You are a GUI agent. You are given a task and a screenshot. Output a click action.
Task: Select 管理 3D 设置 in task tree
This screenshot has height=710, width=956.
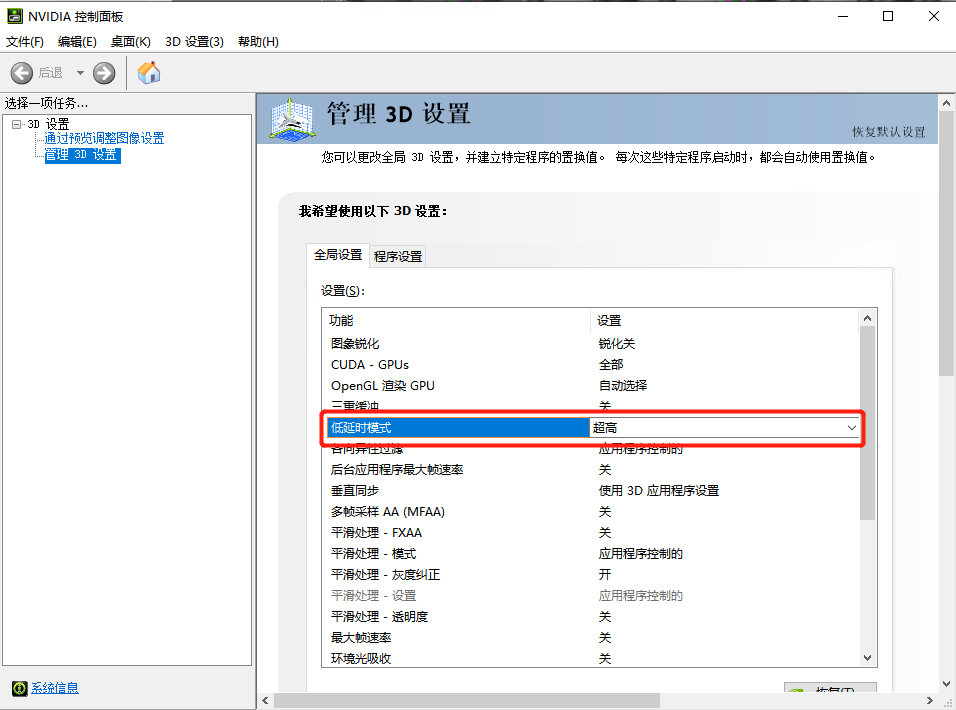coord(82,155)
